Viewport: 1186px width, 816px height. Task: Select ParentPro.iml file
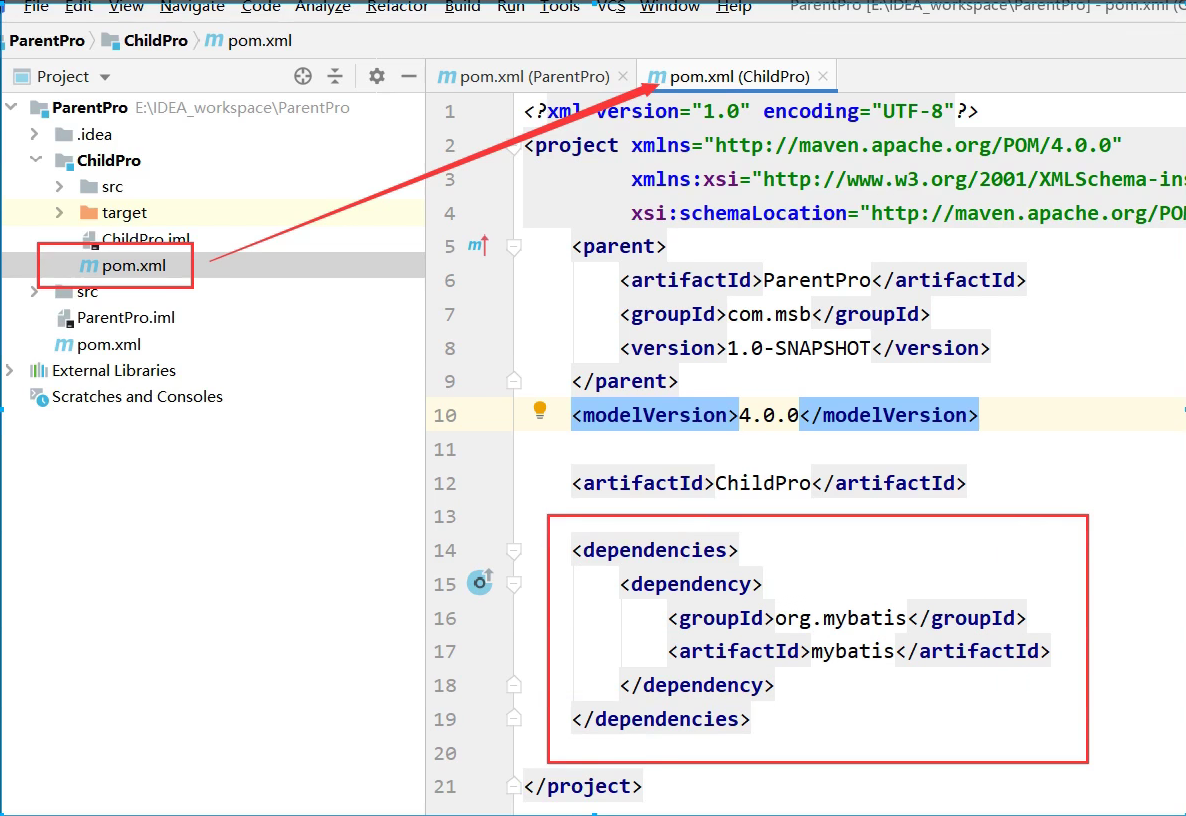(x=126, y=318)
